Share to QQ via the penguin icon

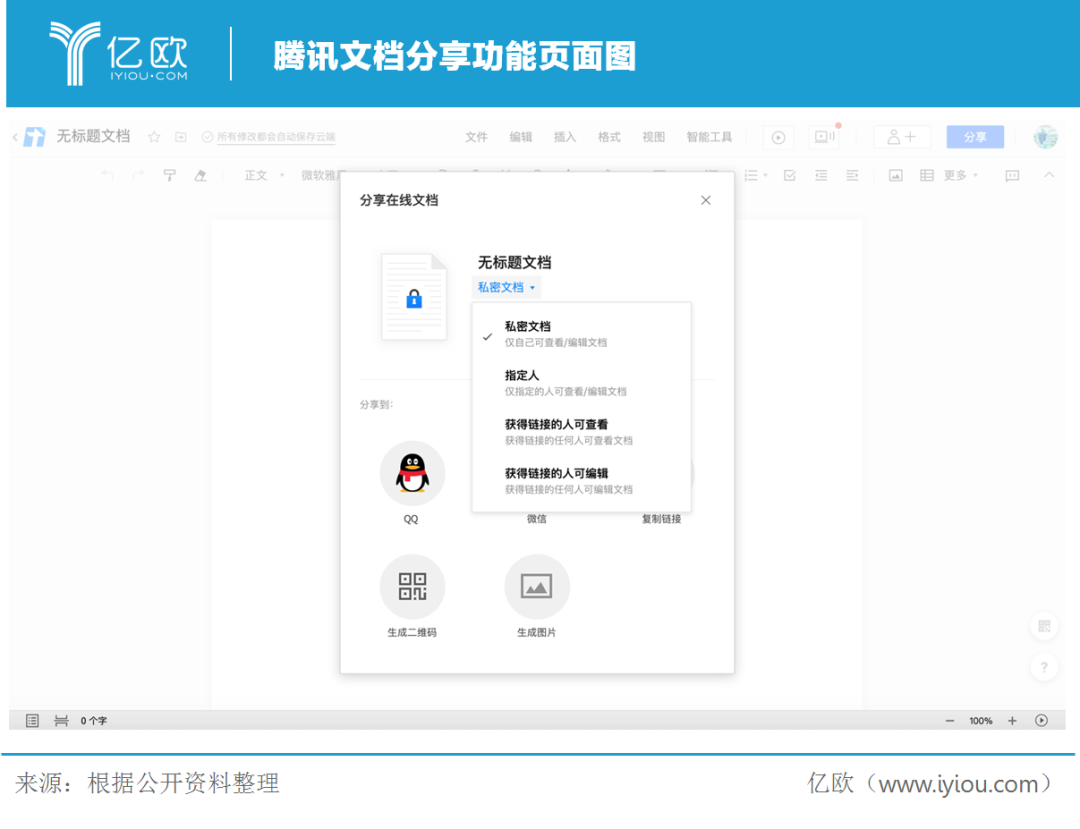[x=412, y=474]
